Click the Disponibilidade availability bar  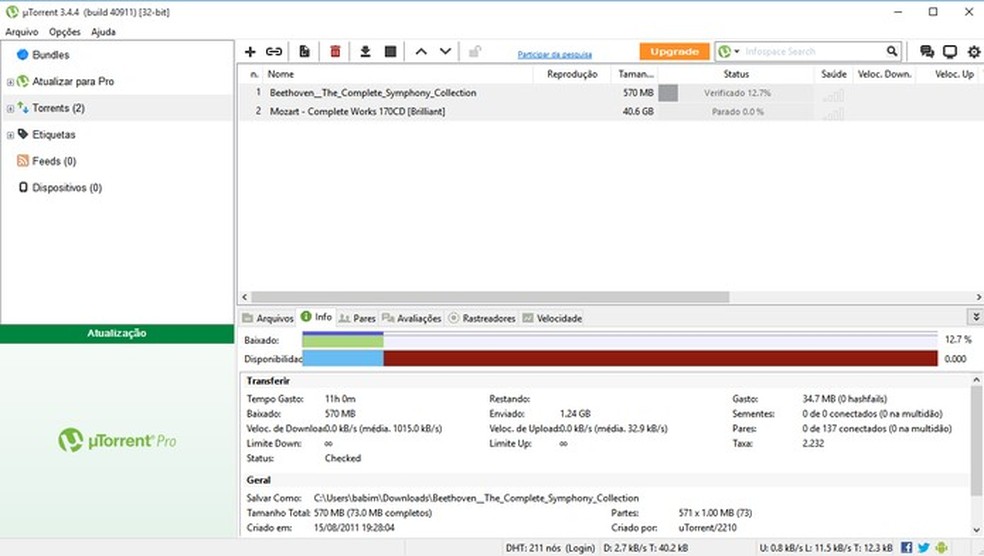pyautogui.click(x=619, y=359)
